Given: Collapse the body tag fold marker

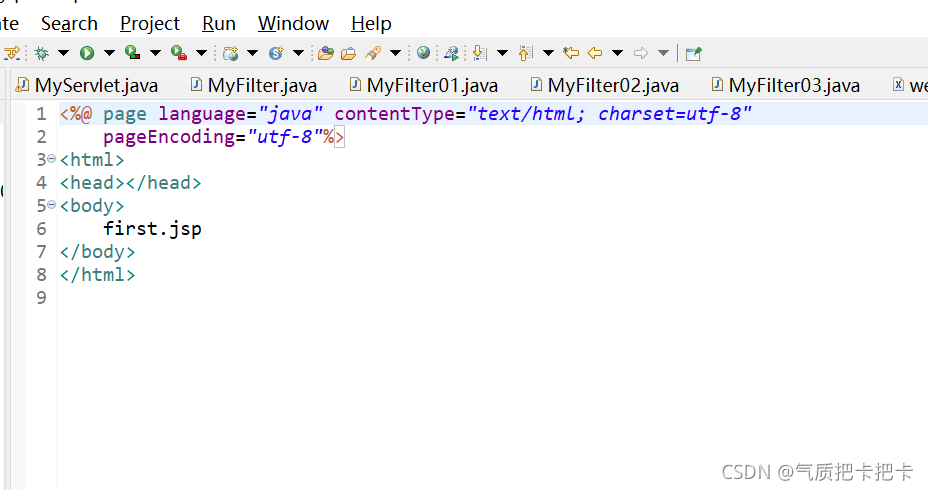Looking at the screenshot, I should [x=51, y=205].
